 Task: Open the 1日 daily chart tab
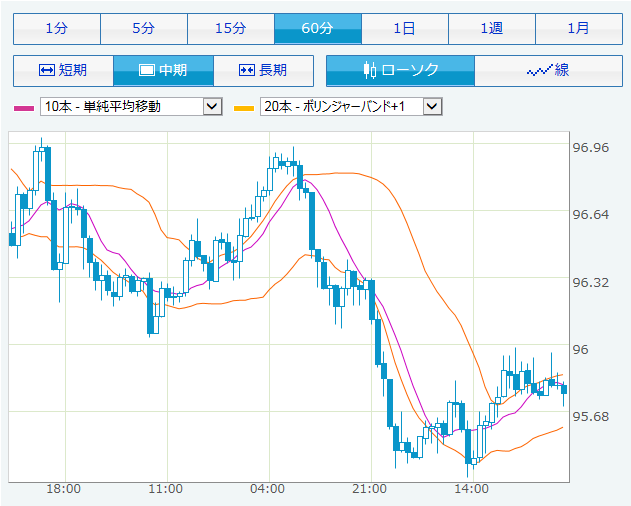[x=405, y=28]
